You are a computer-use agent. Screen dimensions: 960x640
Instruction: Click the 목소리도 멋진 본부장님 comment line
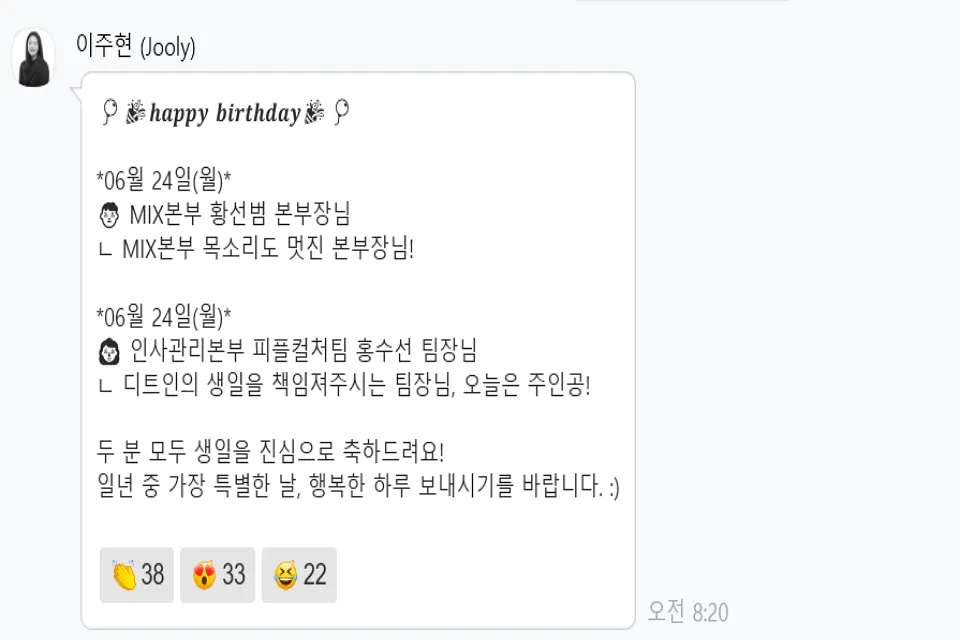tap(257, 249)
